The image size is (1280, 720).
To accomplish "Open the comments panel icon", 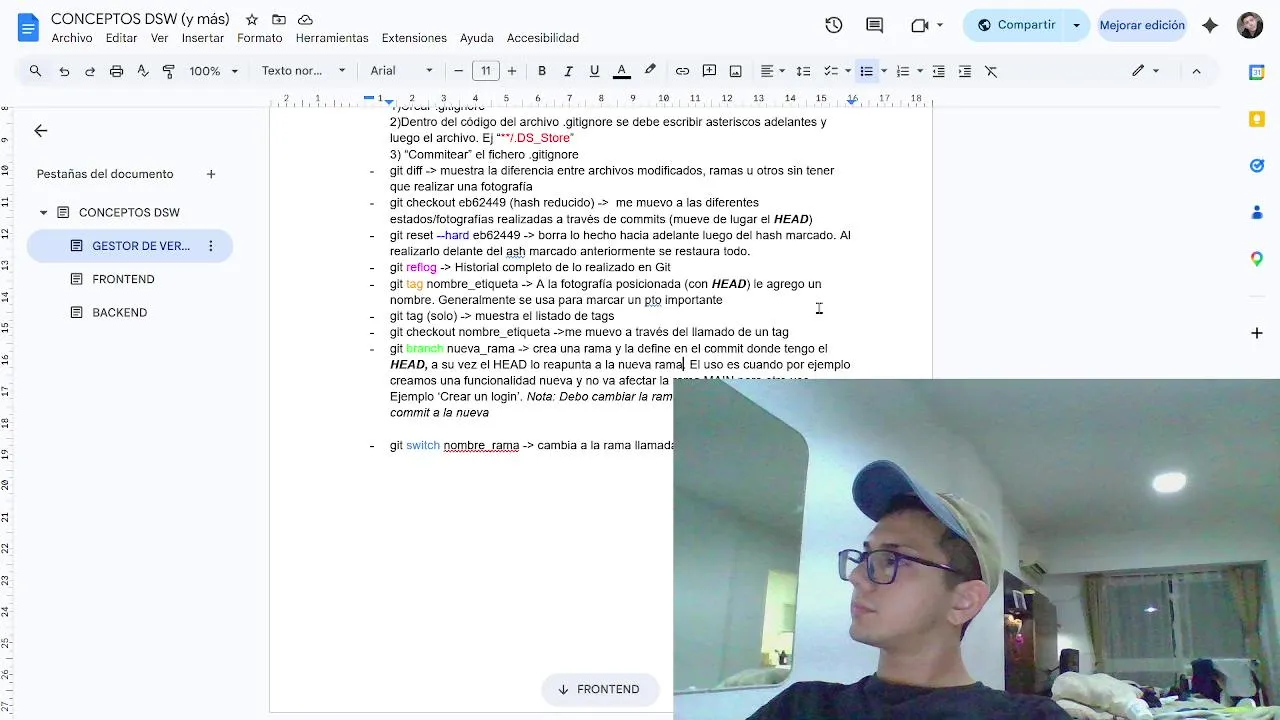I will tap(875, 25).
